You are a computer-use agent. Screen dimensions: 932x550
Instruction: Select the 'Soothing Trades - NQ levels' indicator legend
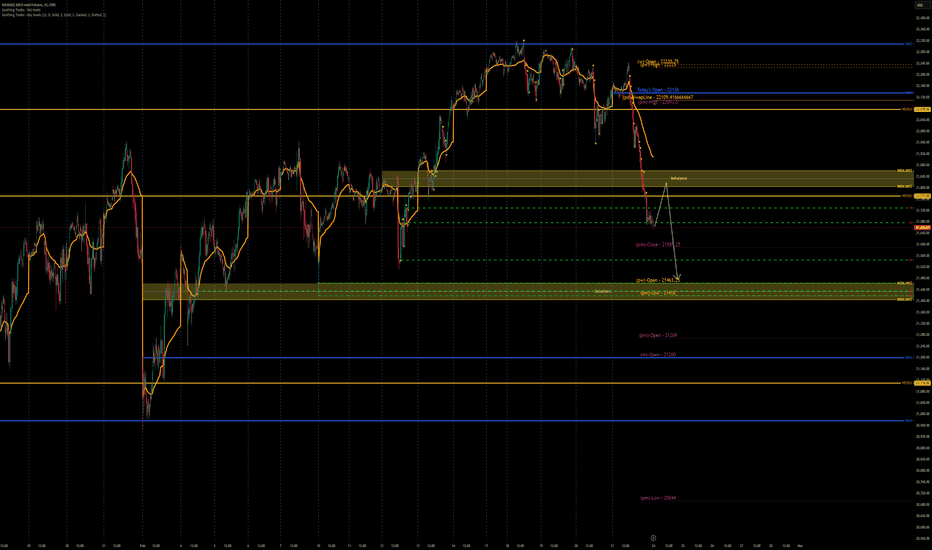point(21,10)
